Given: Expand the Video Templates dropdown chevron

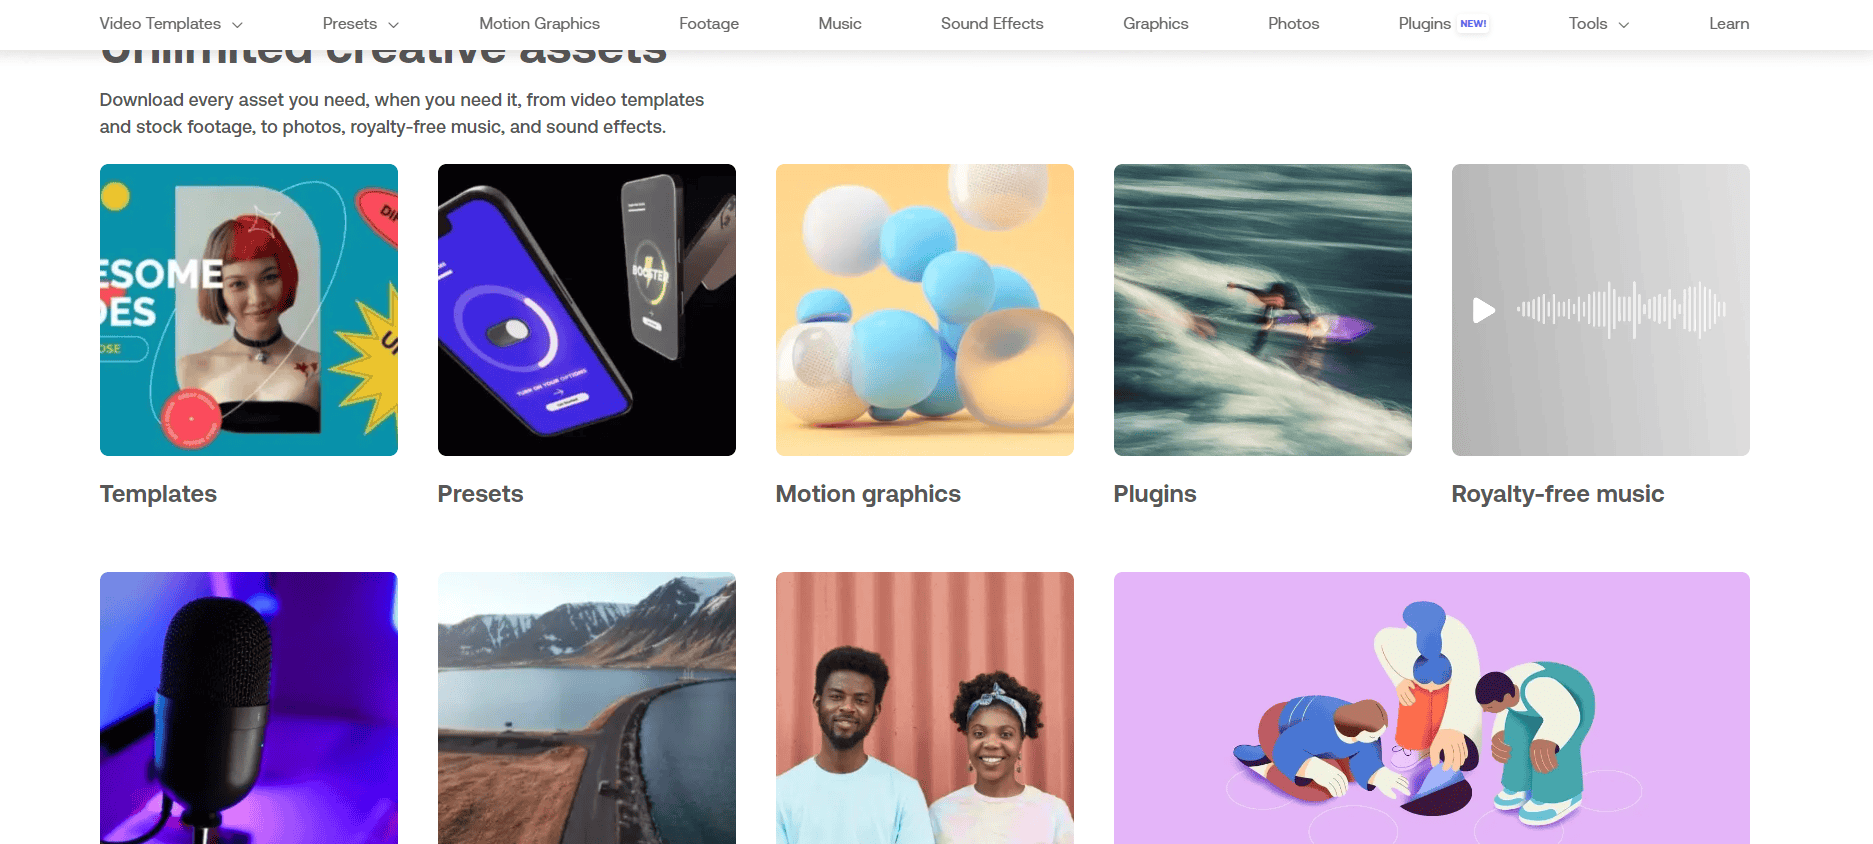Looking at the screenshot, I should coord(237,25).
